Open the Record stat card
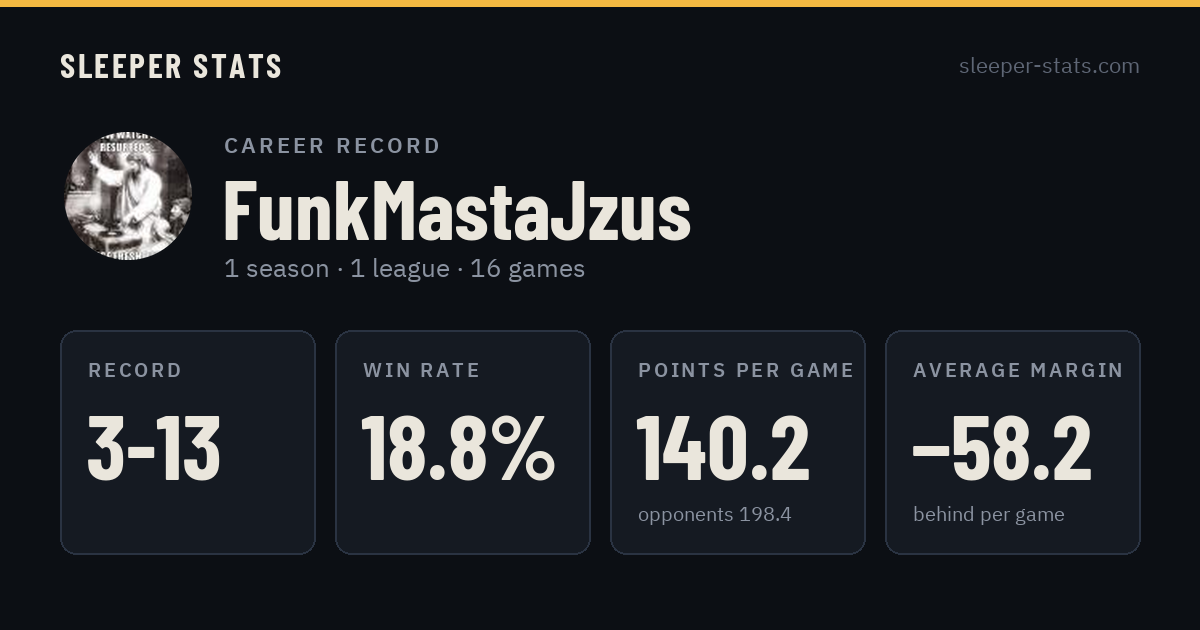The width and height of the screenshot is (1200, 630). (188, 442)
